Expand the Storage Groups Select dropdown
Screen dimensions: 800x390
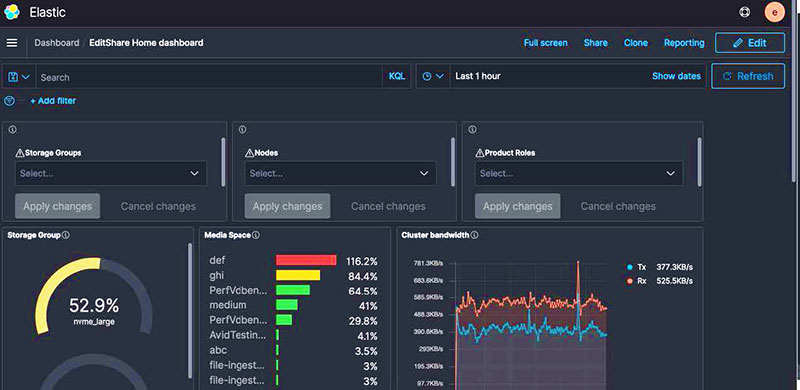point(111,174)
